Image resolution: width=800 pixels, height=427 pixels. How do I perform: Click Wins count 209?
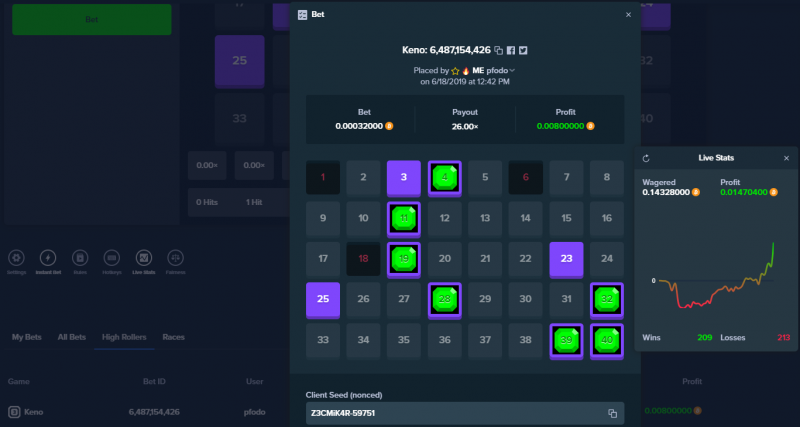pos(705,338)
